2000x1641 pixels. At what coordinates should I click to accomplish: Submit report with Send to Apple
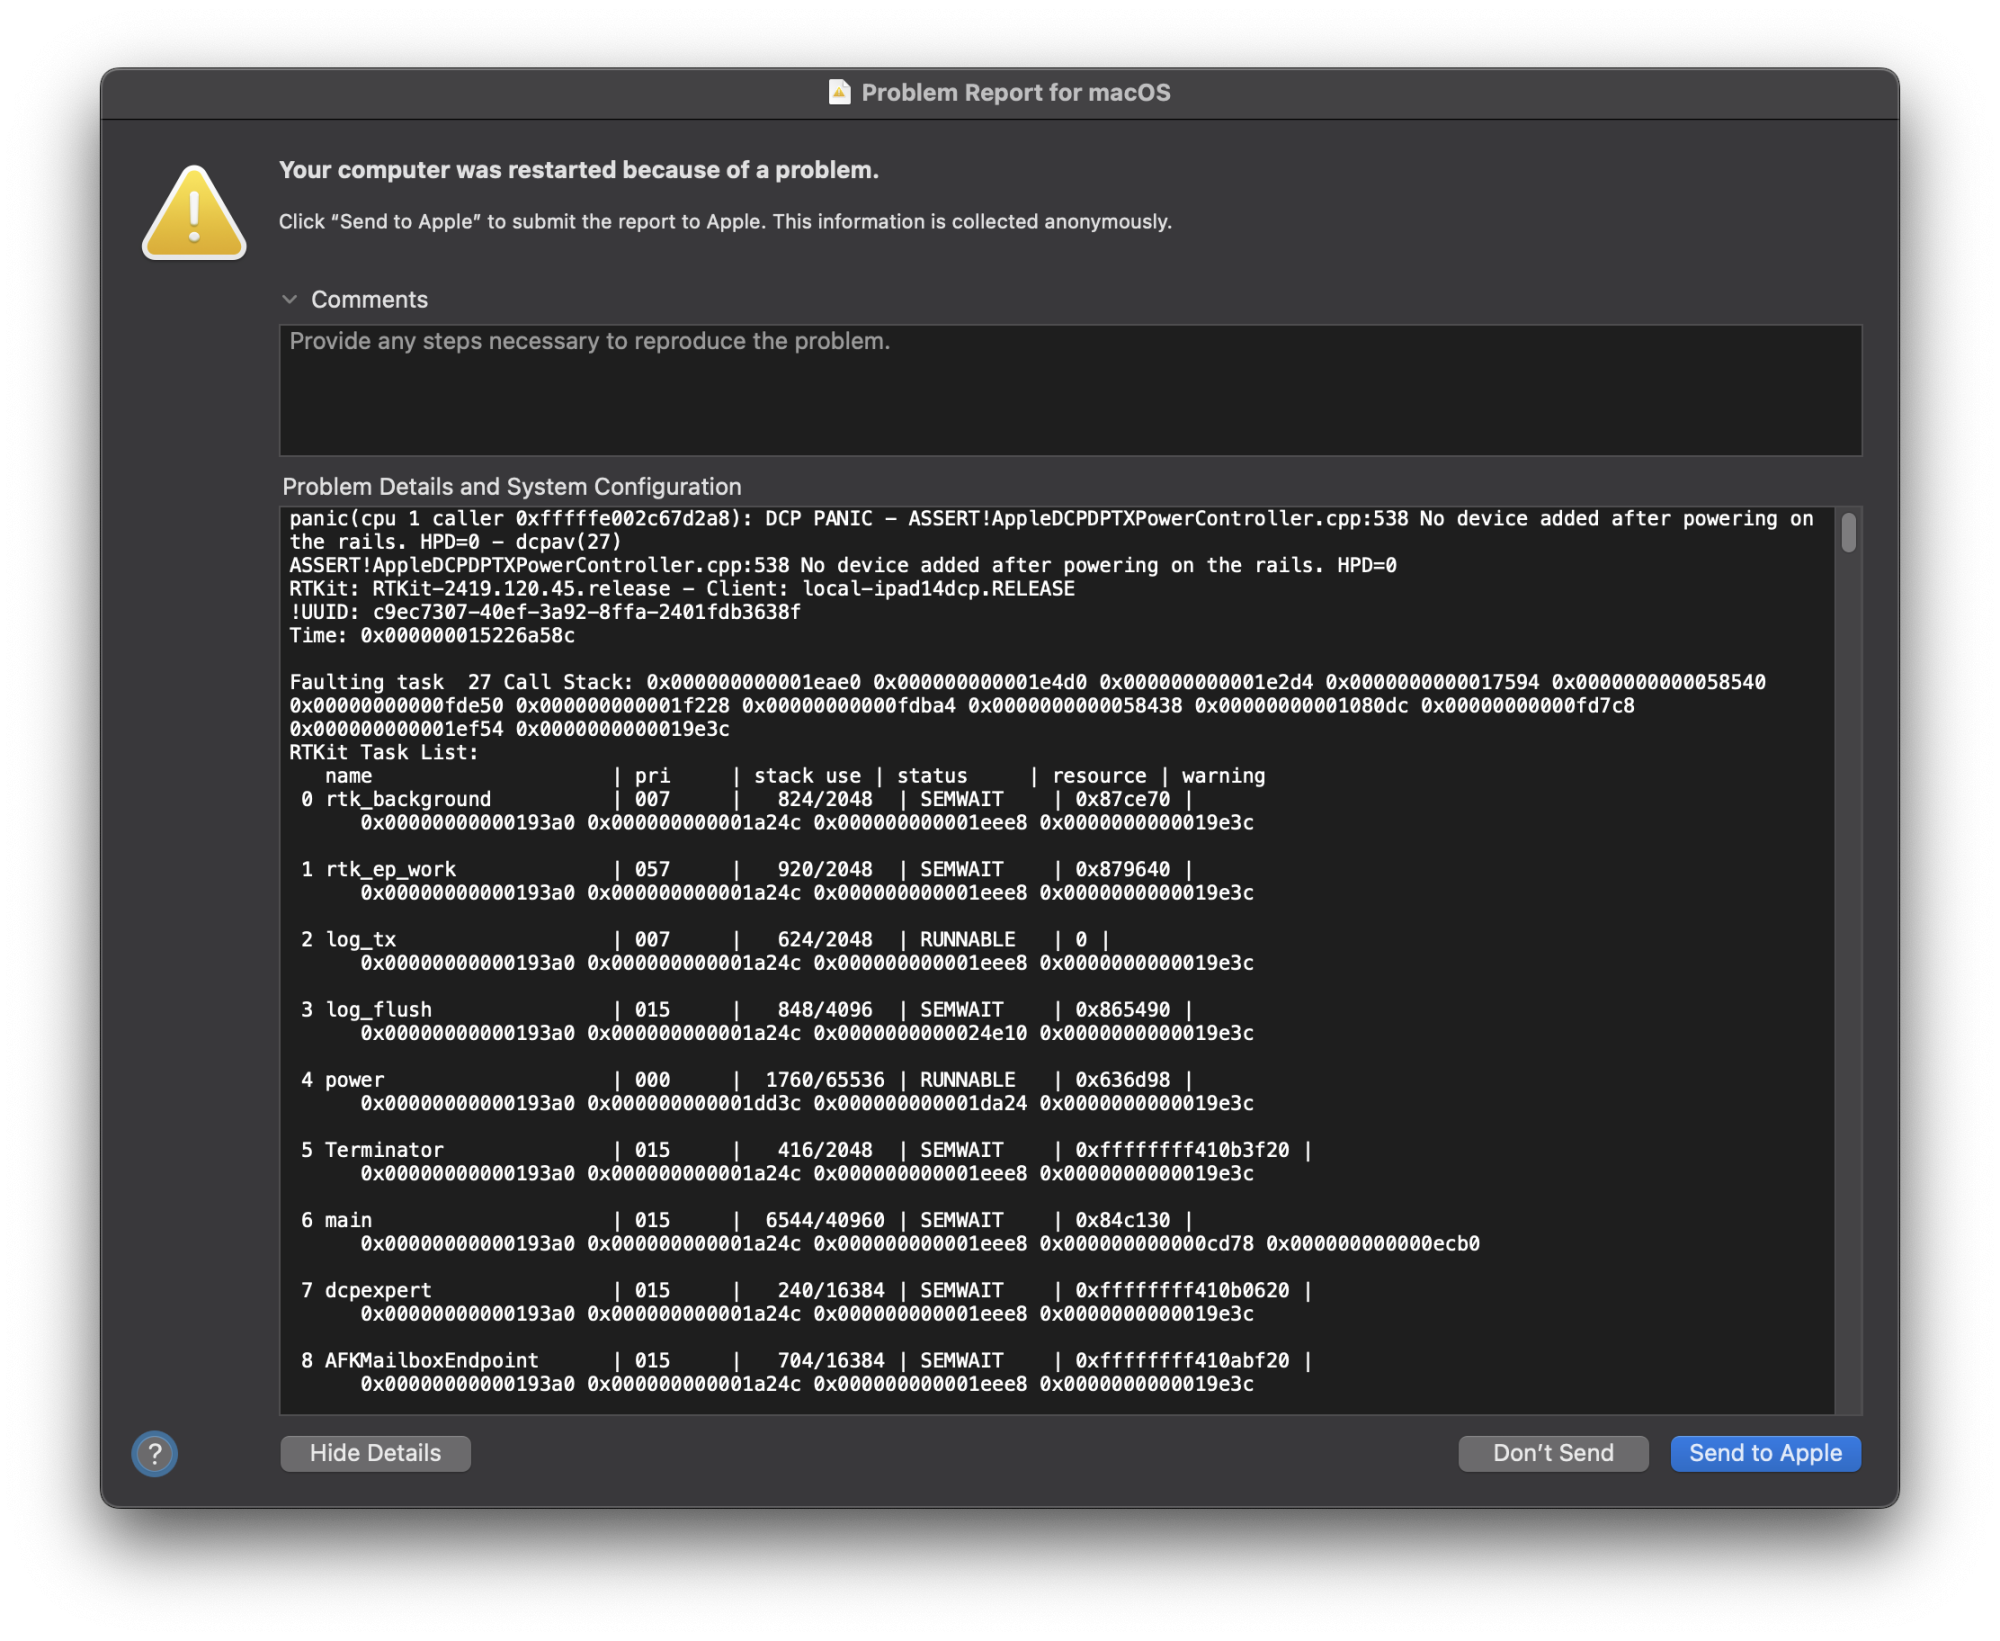[1765, 1453]
